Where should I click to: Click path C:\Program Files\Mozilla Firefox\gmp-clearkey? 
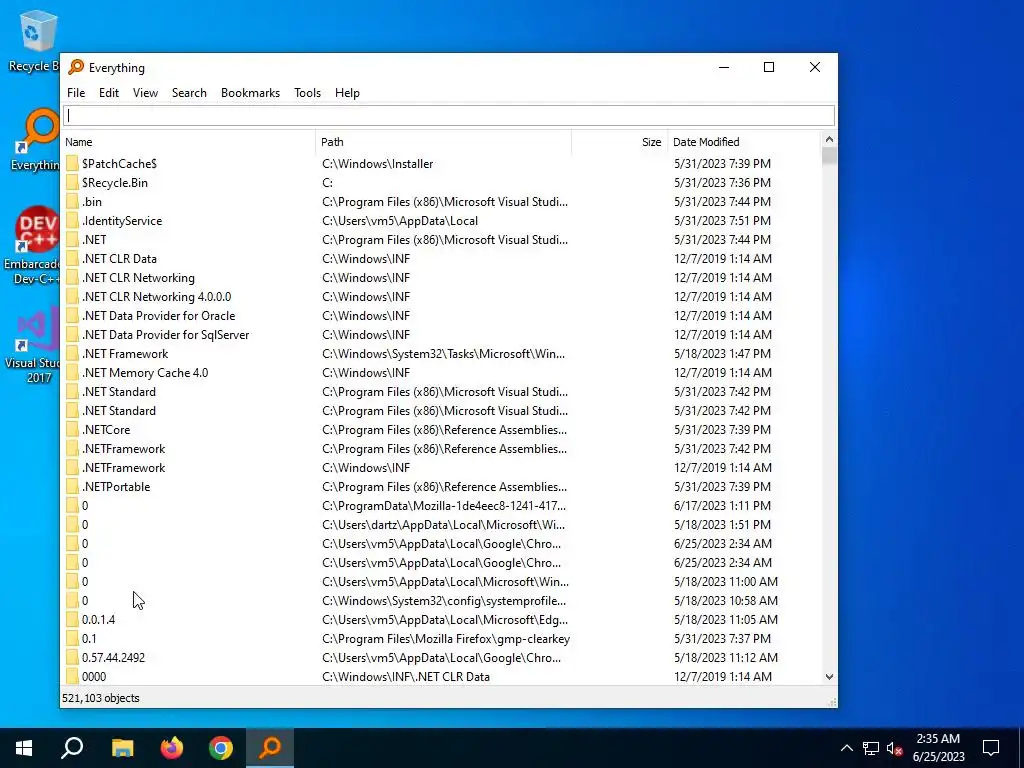(445, 639)
